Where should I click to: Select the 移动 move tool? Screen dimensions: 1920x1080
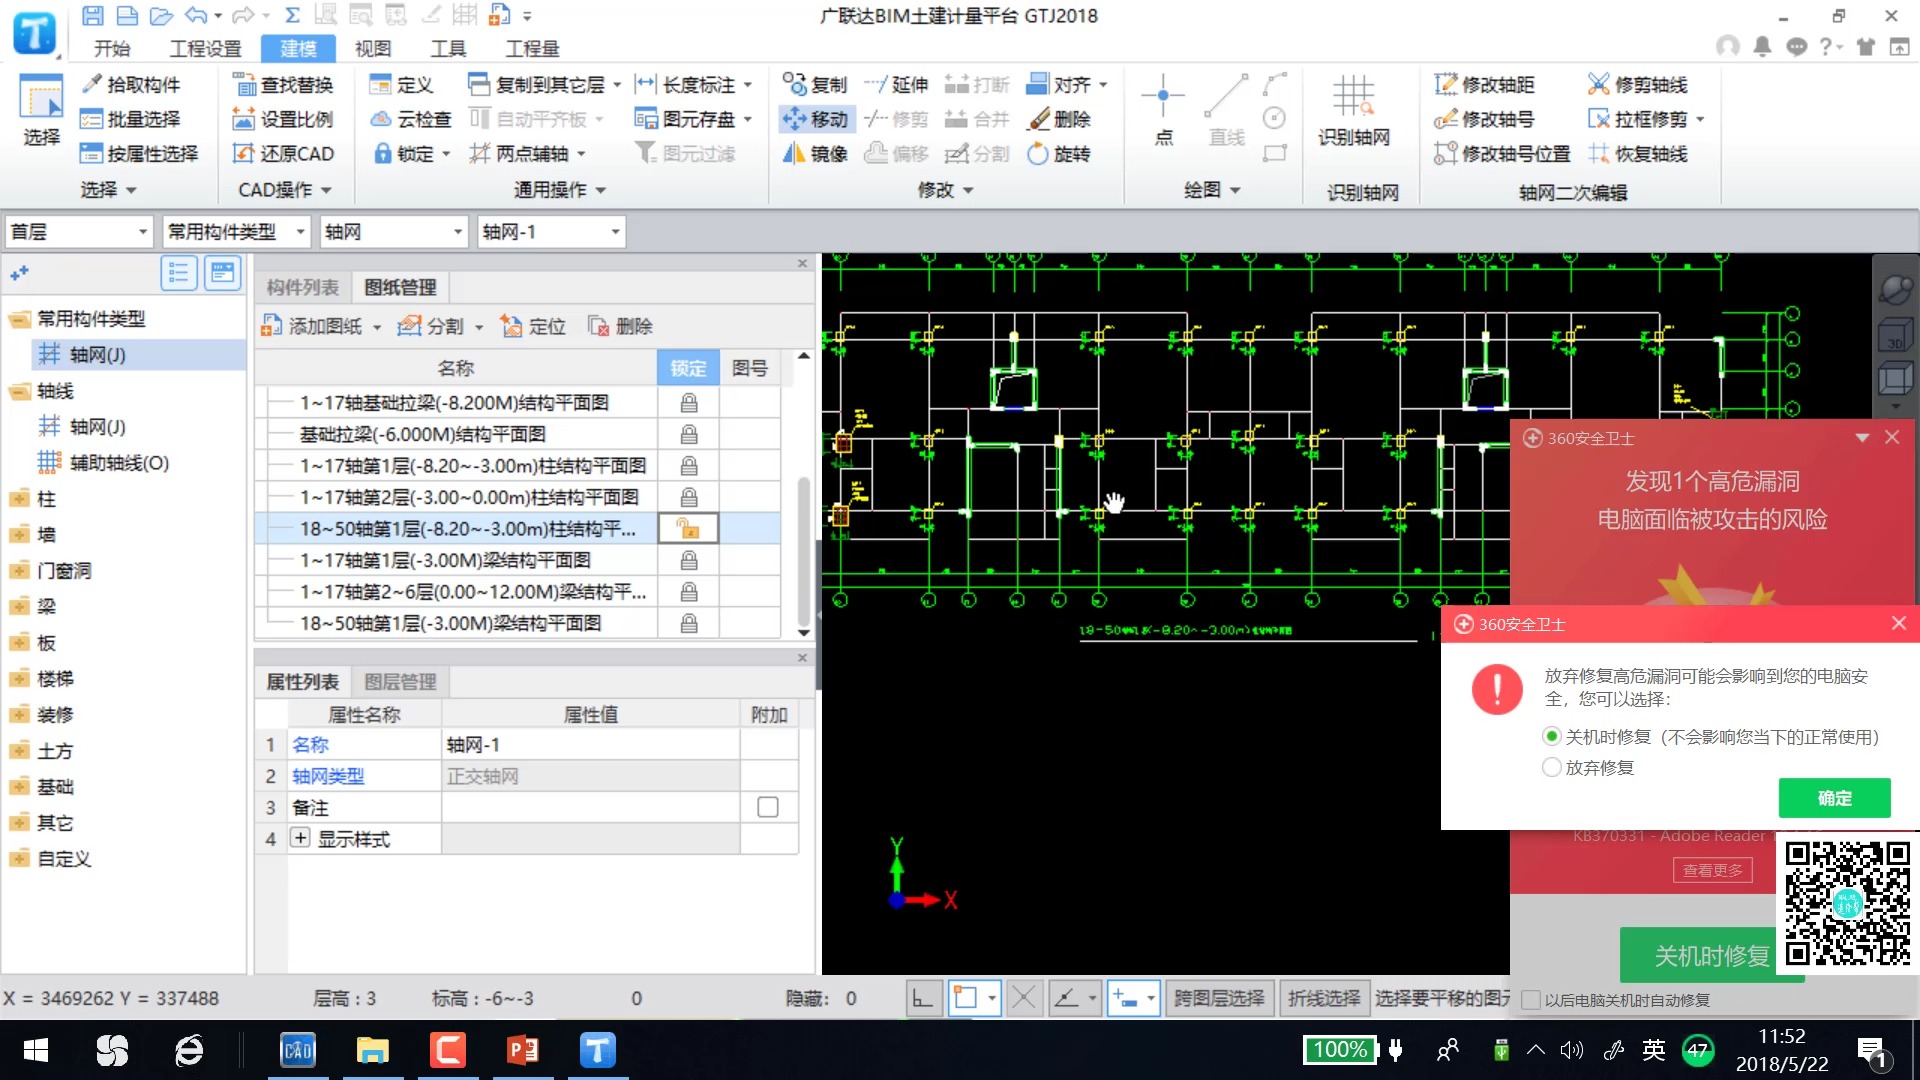[815, 119]
